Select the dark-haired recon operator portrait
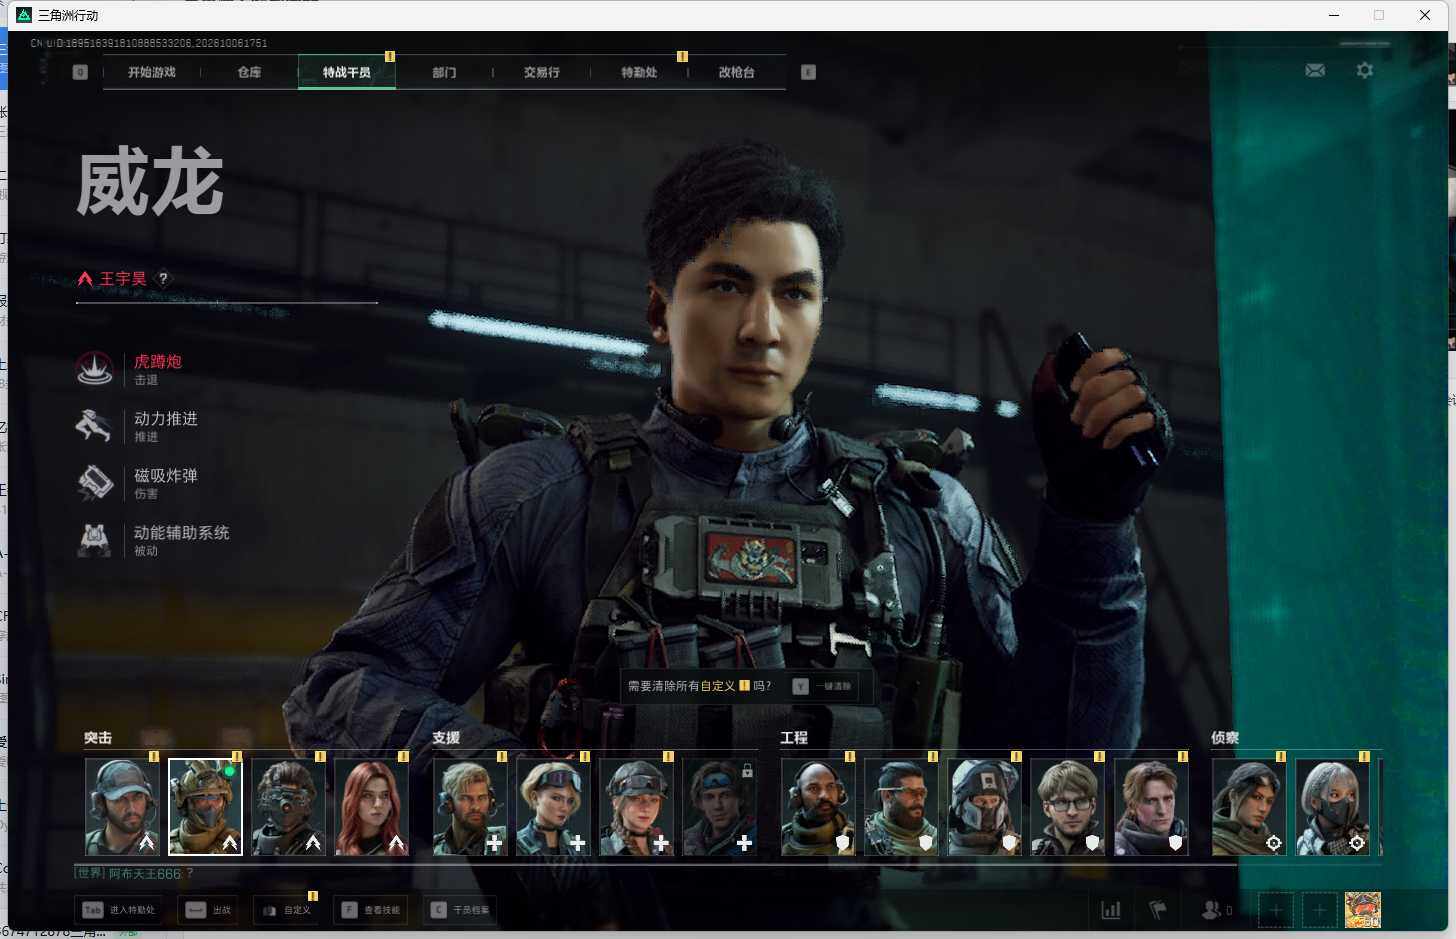The image size is (1456, 939). coord(1249,807)
